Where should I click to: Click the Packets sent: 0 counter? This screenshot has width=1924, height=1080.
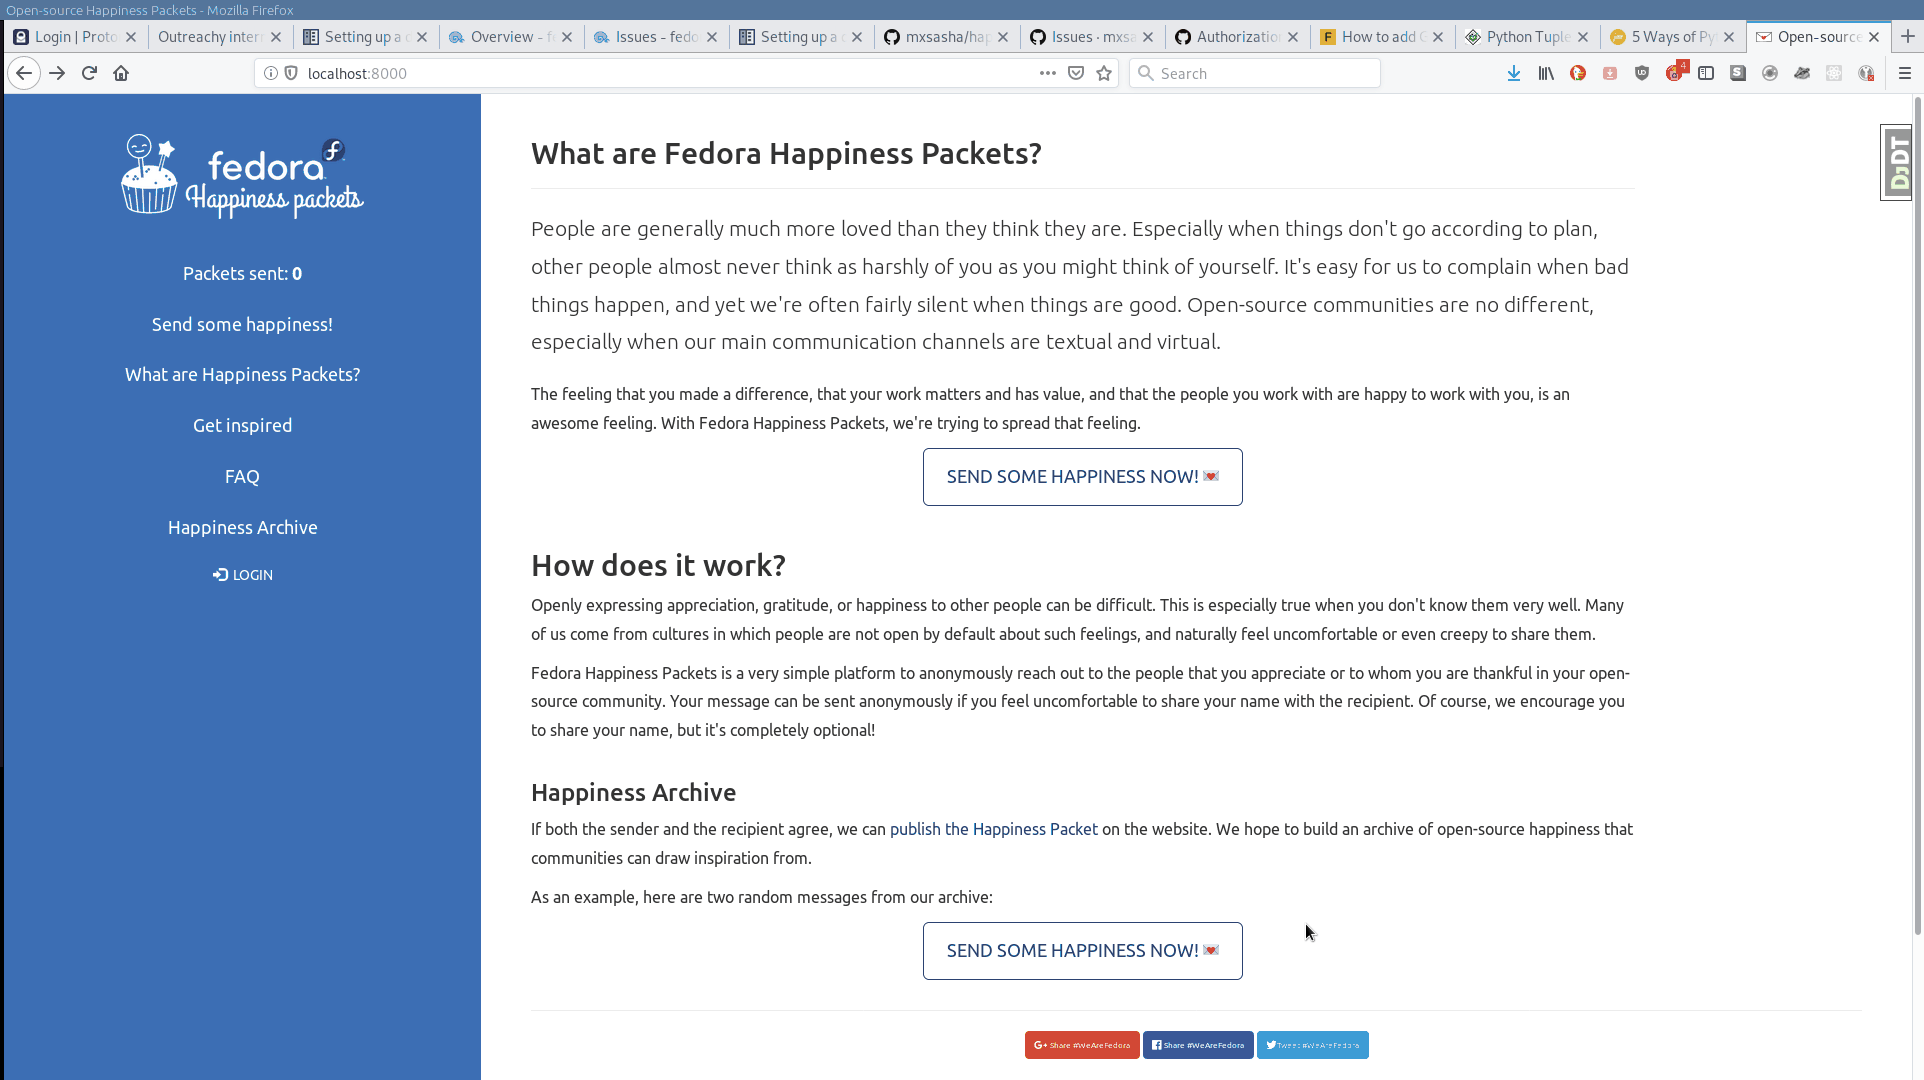242,274
